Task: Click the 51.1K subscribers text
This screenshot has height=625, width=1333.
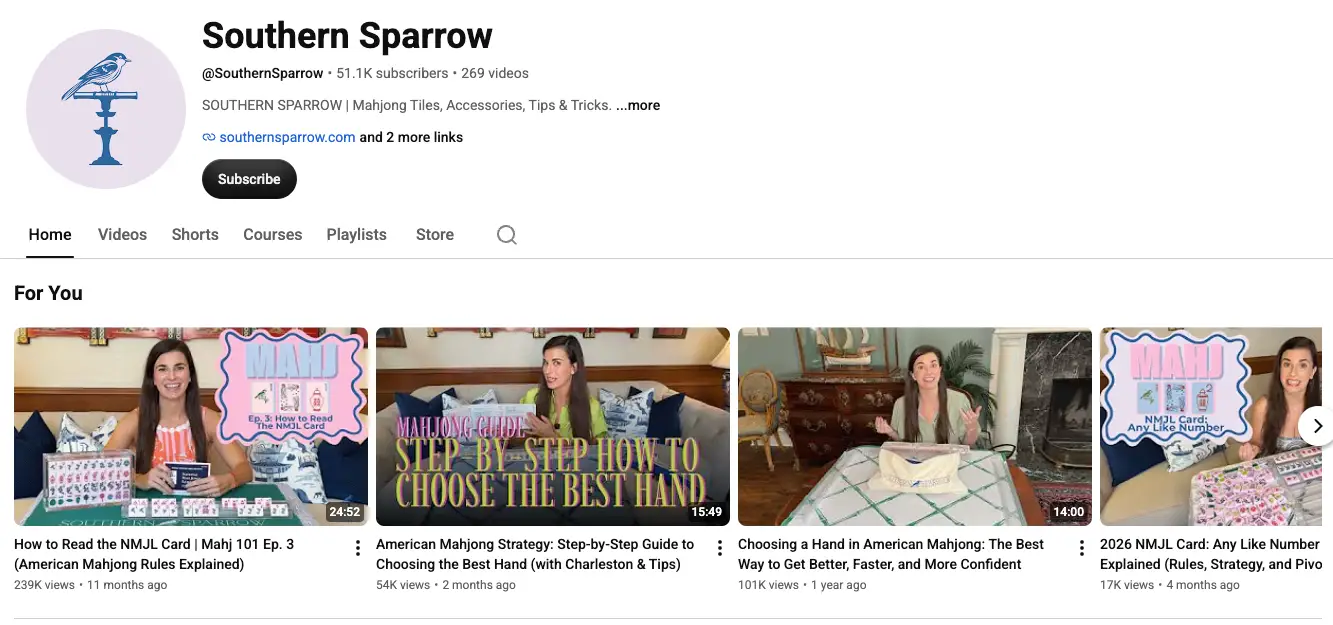Action: pos(392,73)
